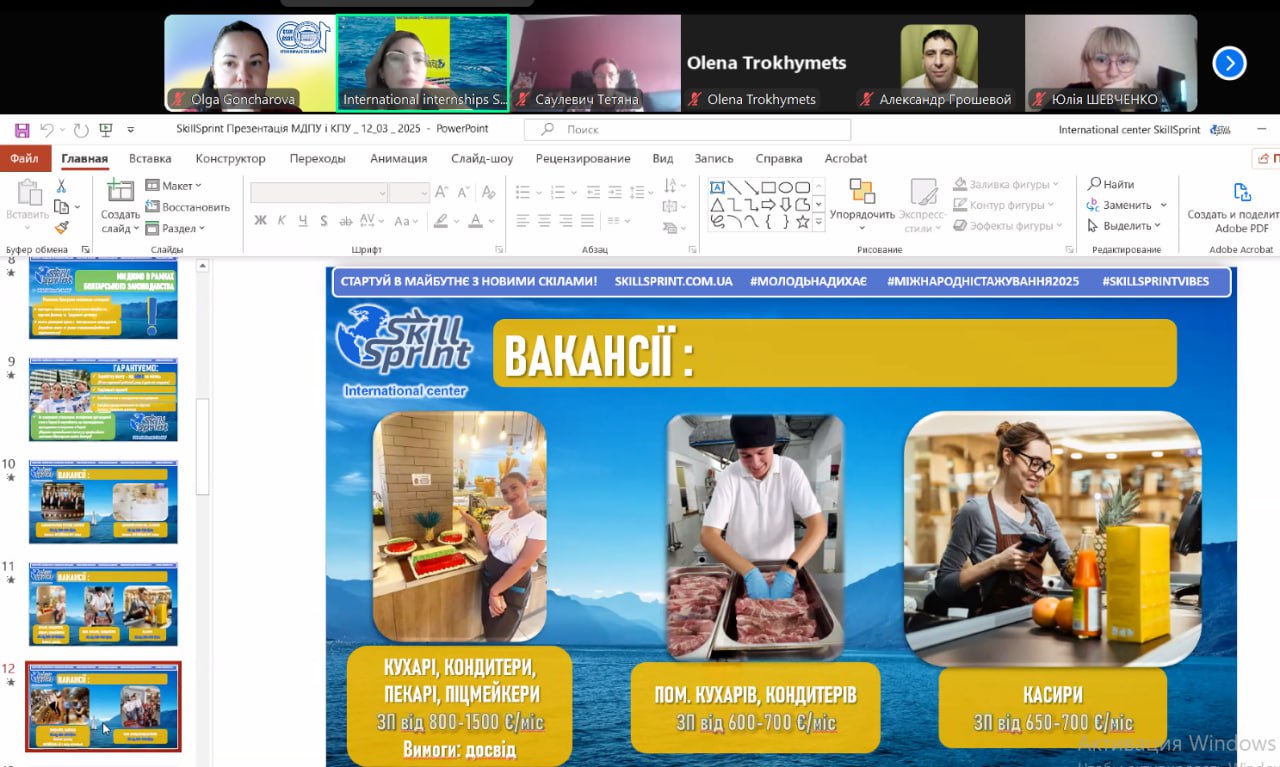This screenshot has width=1280, height=767.
Task: Pick the star shape in shapes gallery
Action: coord(802,222)
